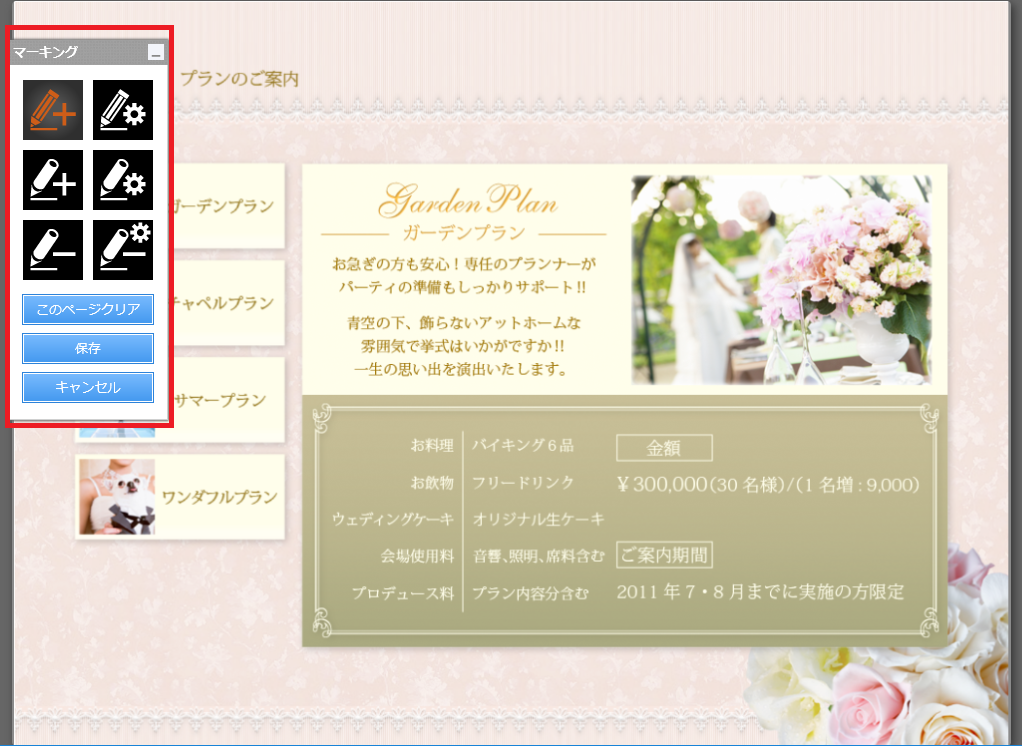Open the eraser settings tool

123,250
